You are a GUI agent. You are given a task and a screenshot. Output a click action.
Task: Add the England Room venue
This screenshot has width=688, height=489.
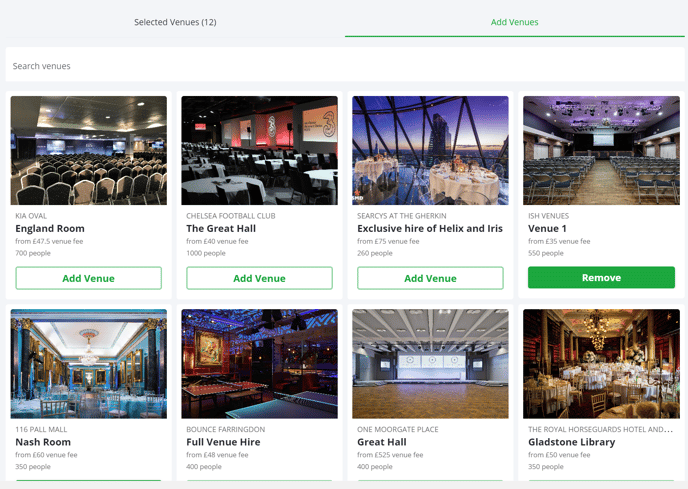[89, 278]
